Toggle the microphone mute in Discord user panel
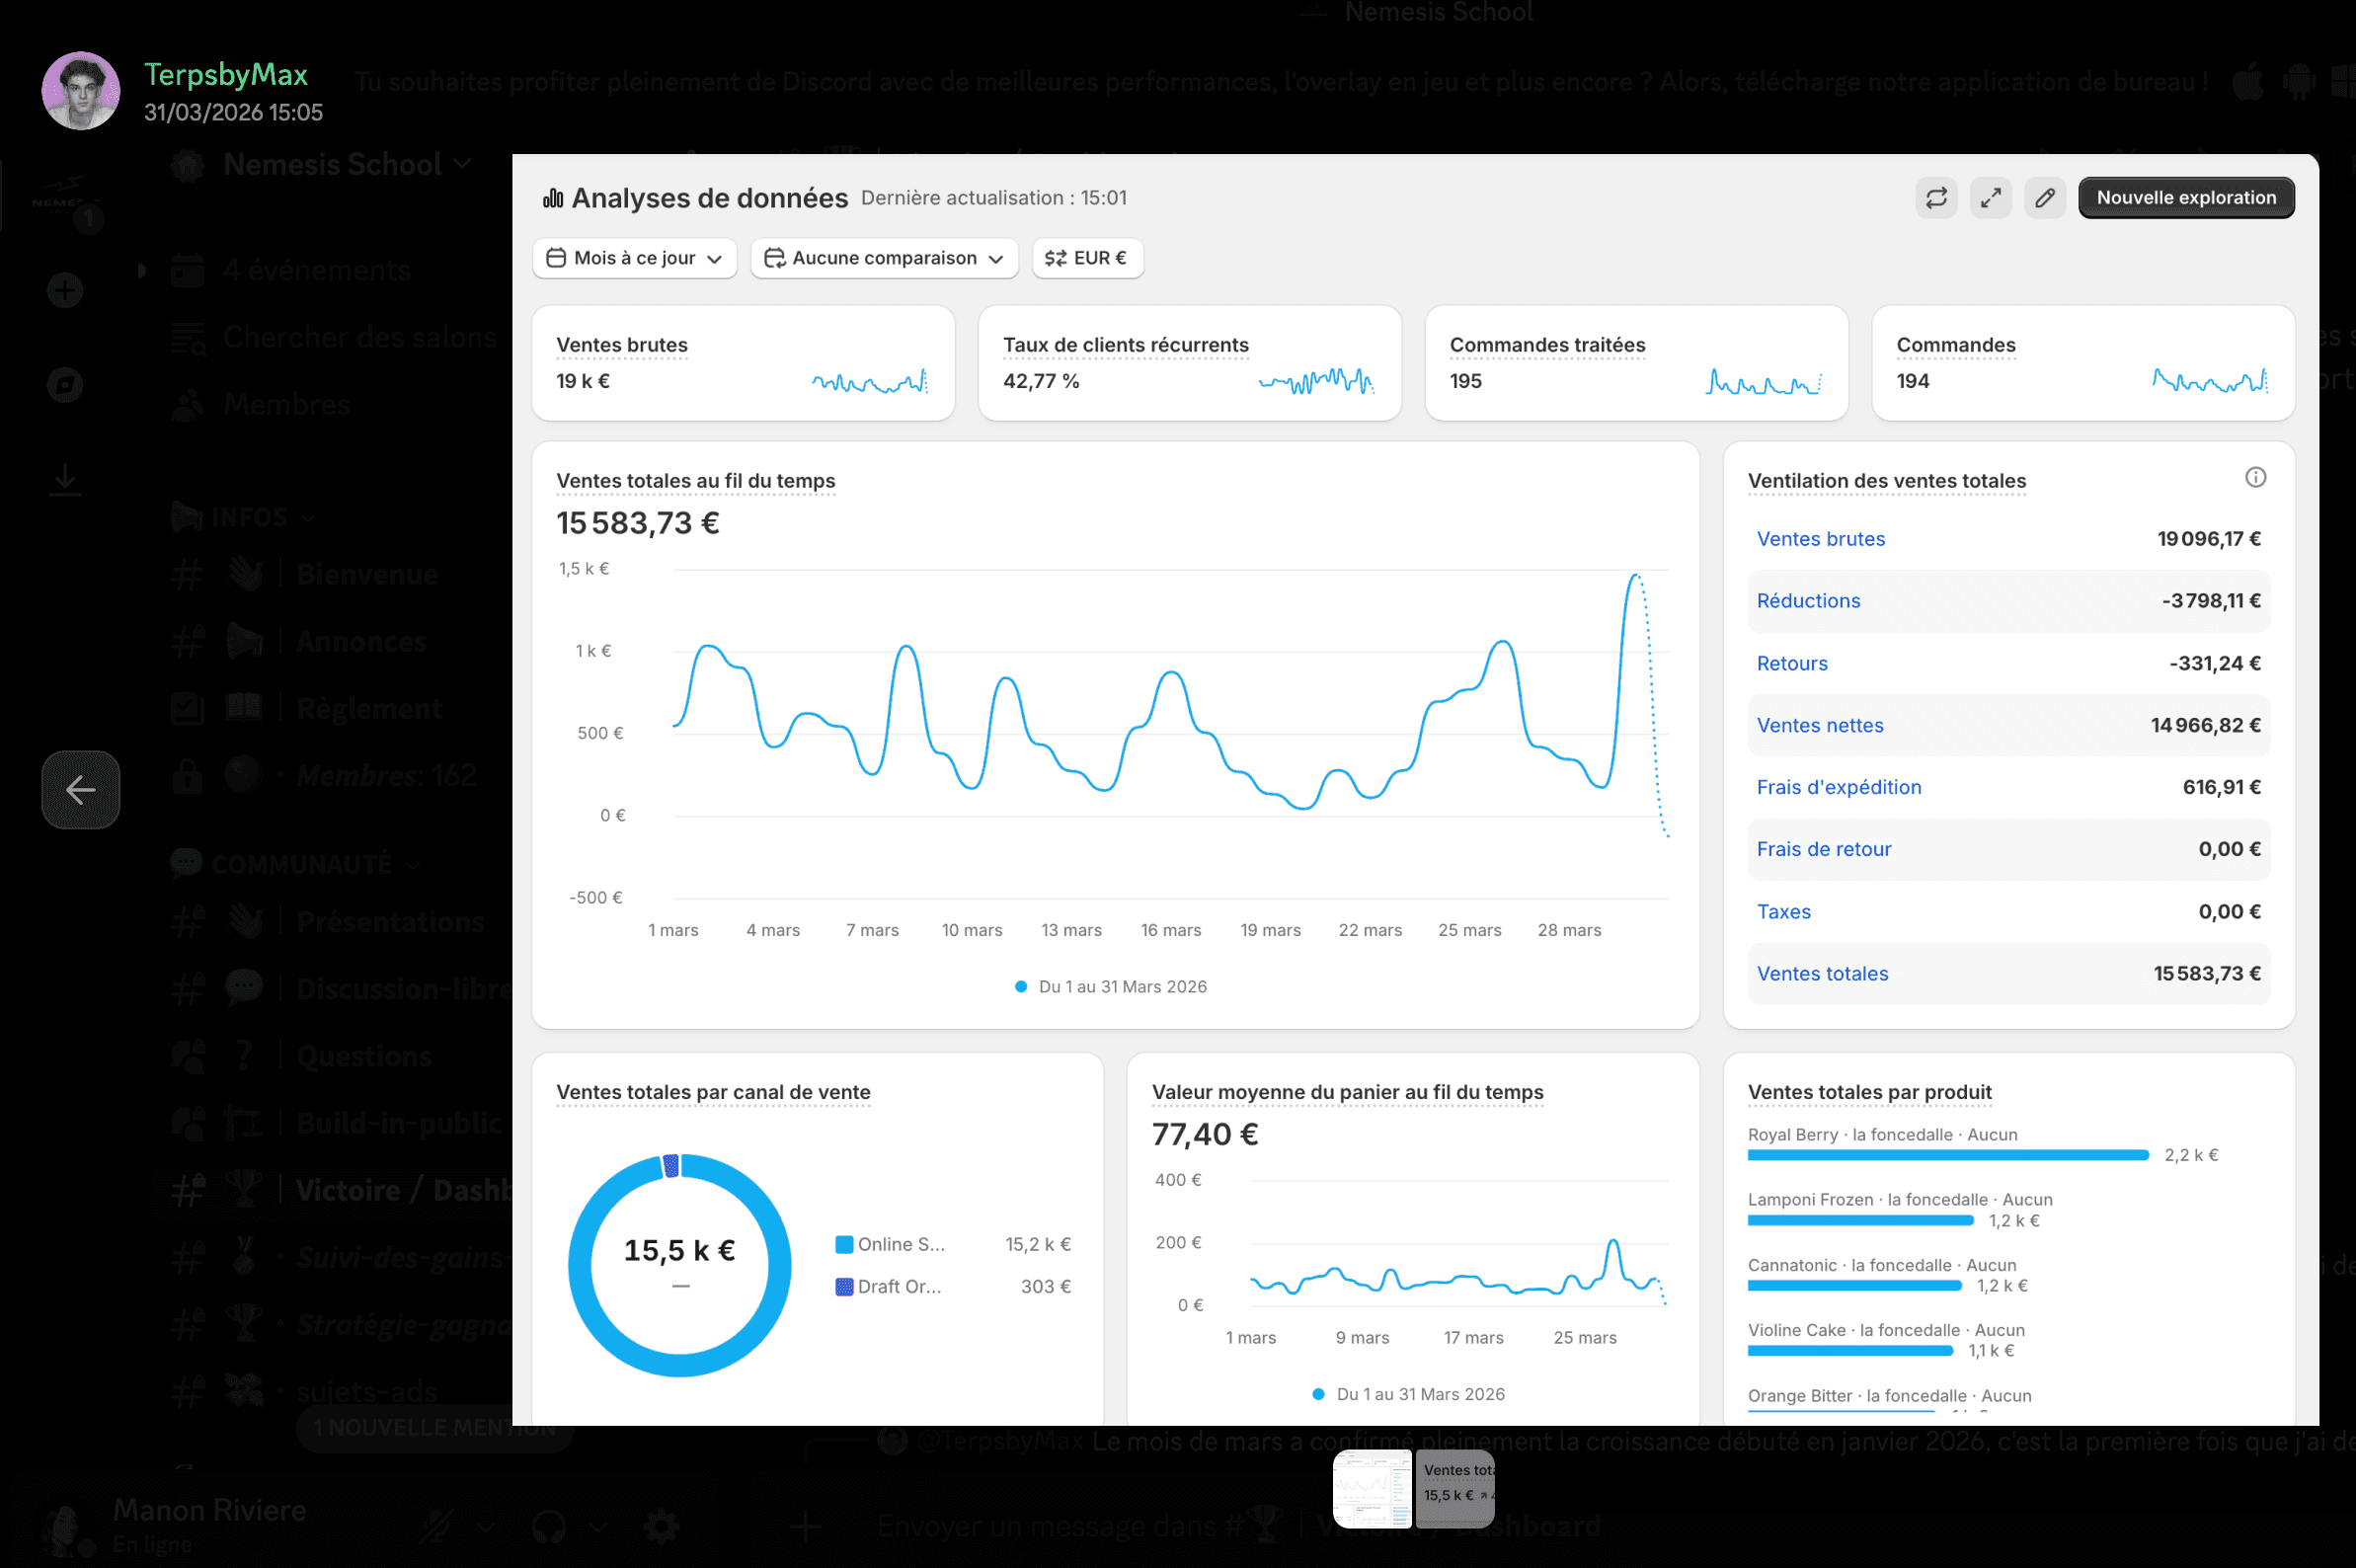This screenshot has width=2356, height=1568. click(436, 1527)
